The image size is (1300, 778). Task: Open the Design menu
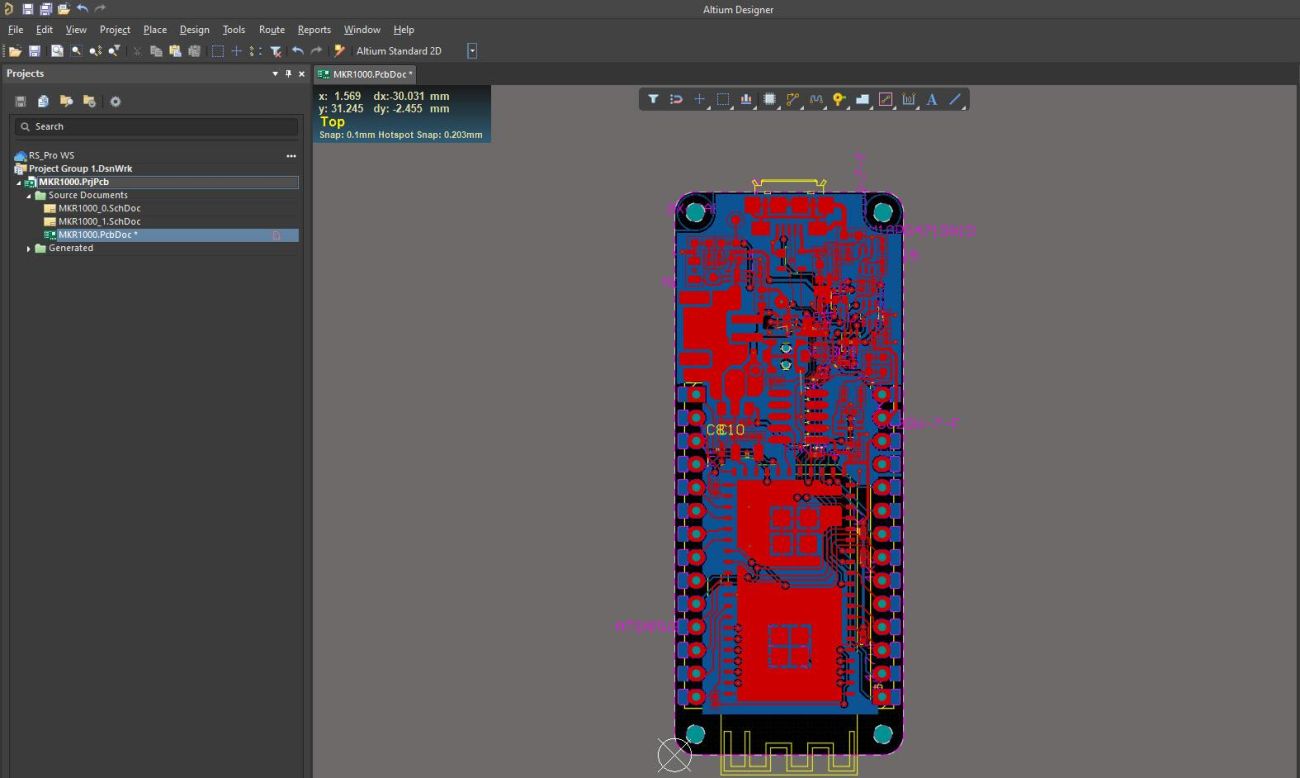tap(194, 29)
